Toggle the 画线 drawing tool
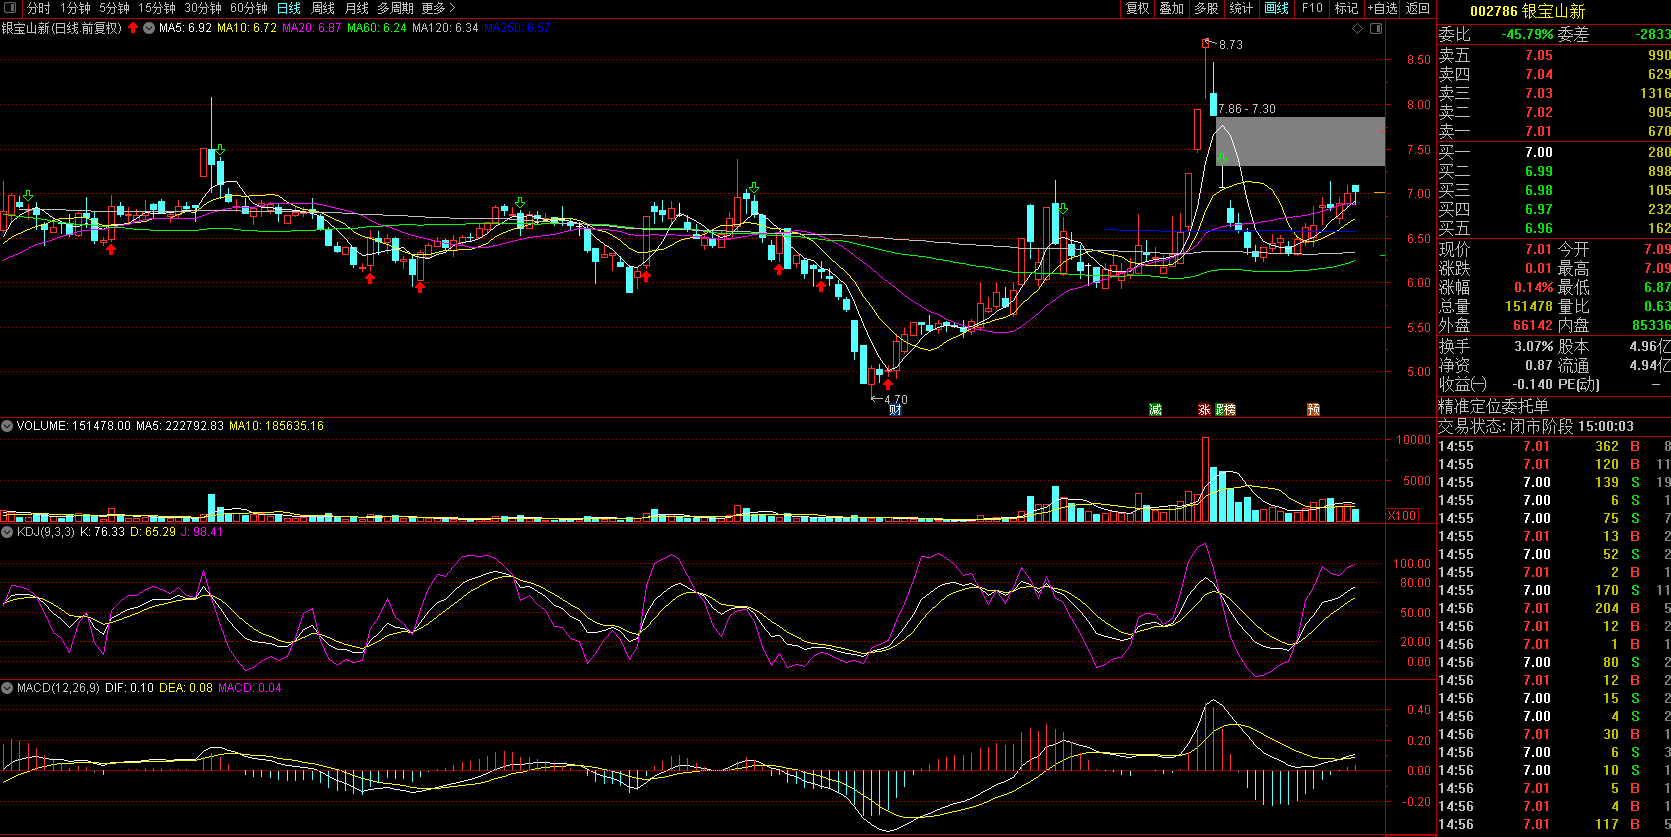 [x=1277, y=8]
